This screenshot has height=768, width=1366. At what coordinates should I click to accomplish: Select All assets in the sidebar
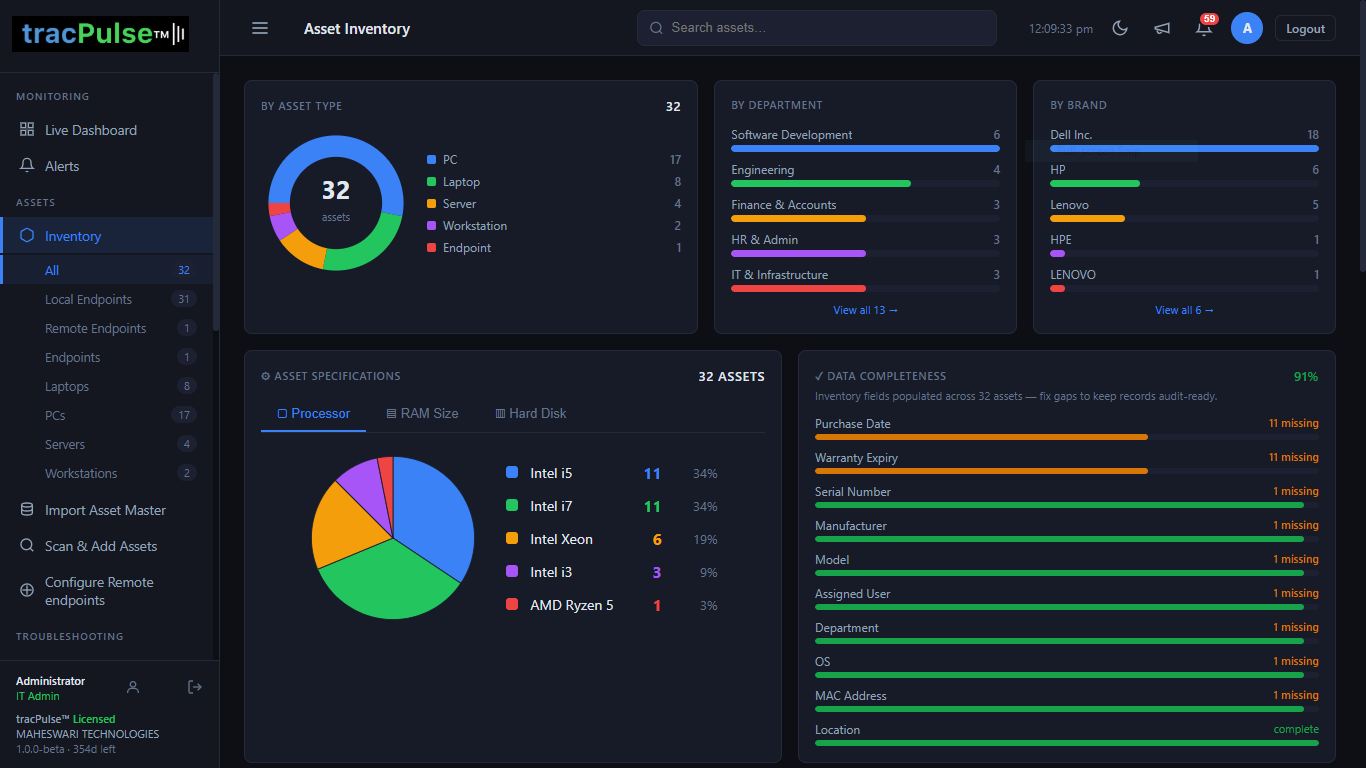pyautogui.click(x=106, y=270)
